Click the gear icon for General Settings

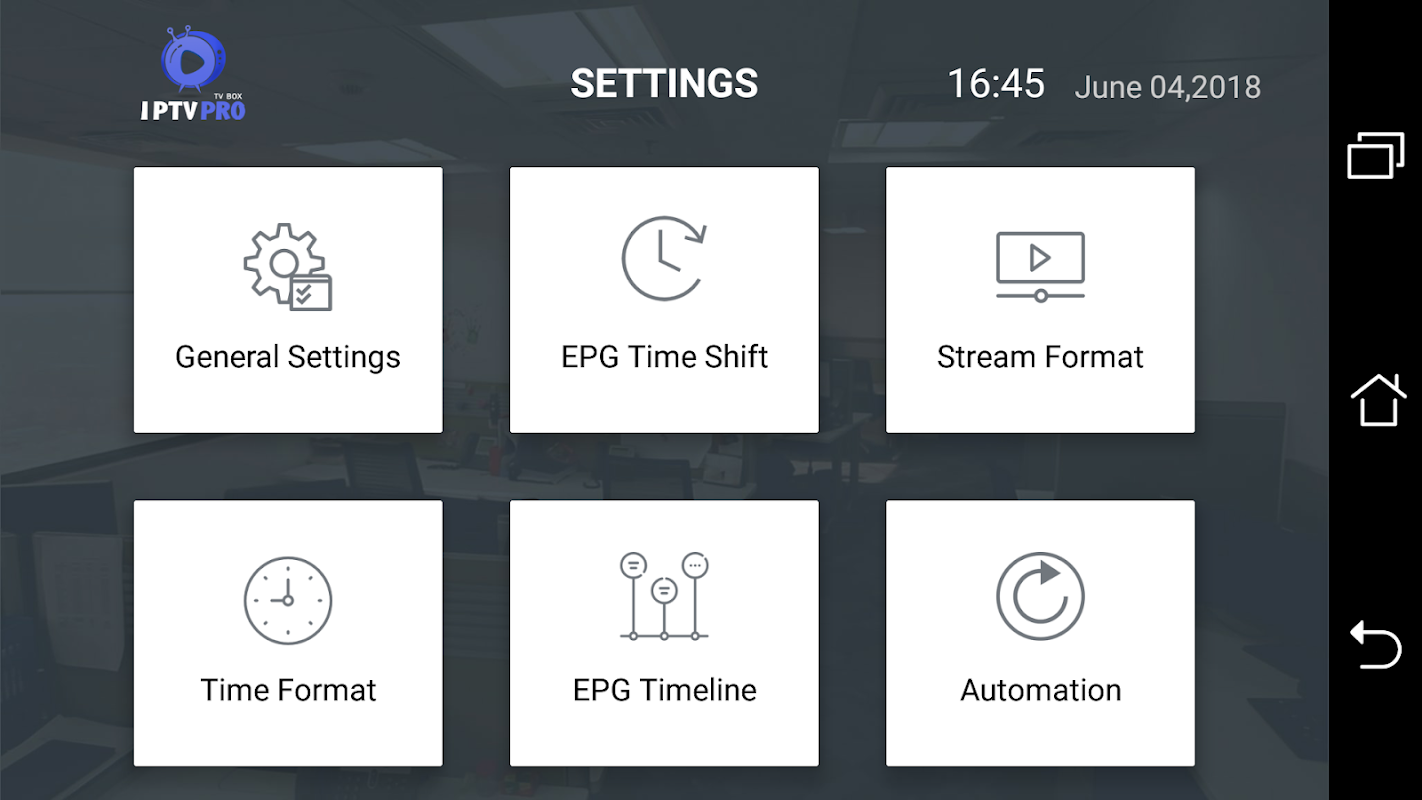(288, 267)
